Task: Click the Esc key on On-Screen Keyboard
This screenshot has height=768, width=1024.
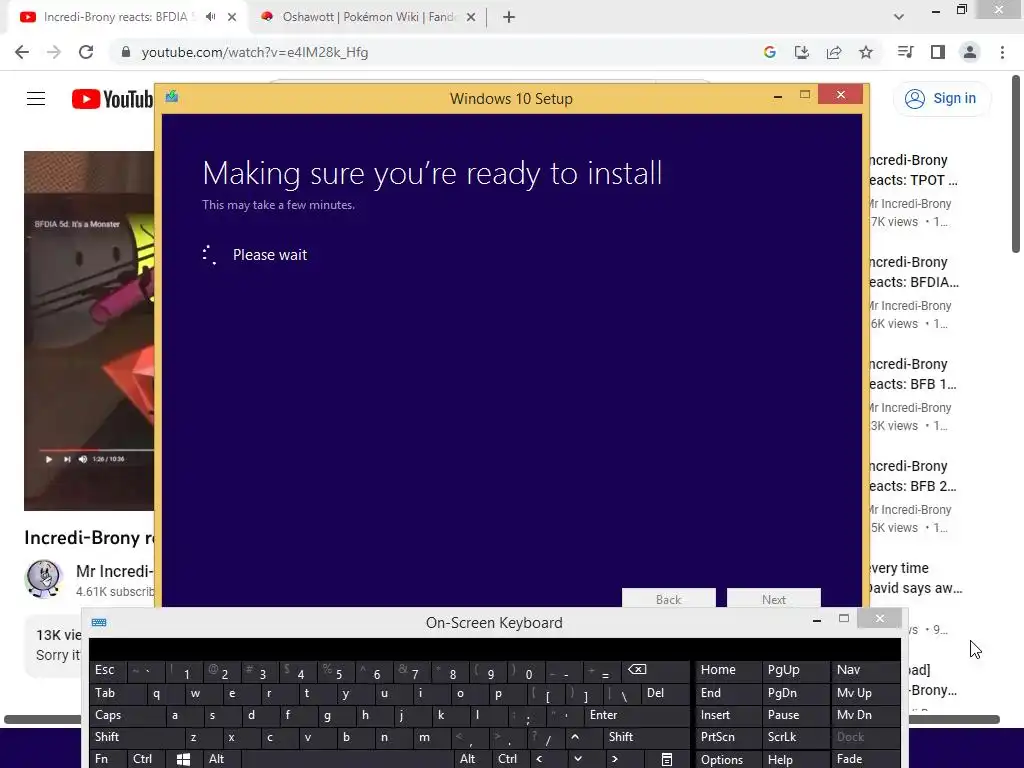Action: click(x=106, y=670)
